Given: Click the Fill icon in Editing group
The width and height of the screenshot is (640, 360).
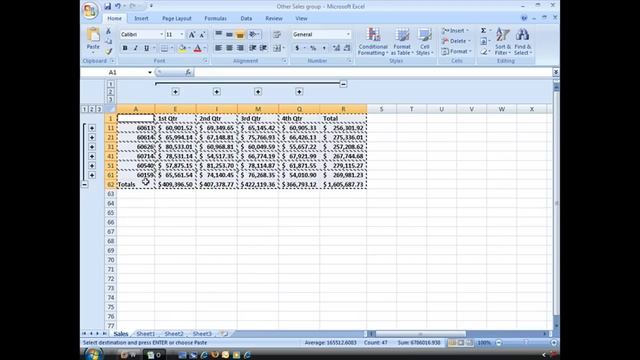Looking at the screenshot, I should [483, 41].
